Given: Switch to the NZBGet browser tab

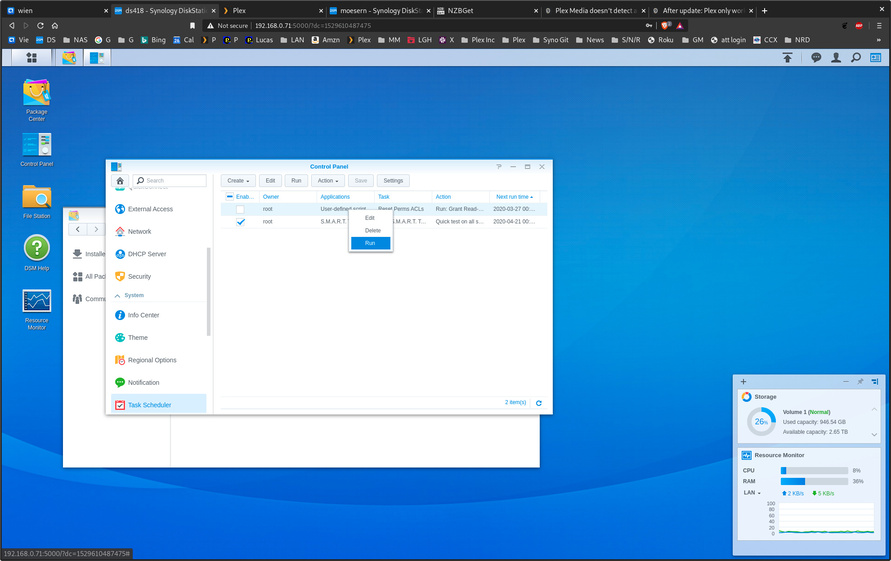Looking at the screenshot, I should tap(486, 10).
